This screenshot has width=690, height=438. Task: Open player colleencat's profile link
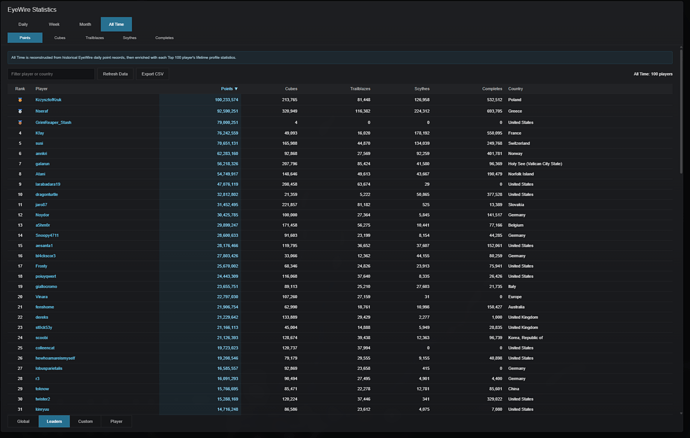click(45, 348)
